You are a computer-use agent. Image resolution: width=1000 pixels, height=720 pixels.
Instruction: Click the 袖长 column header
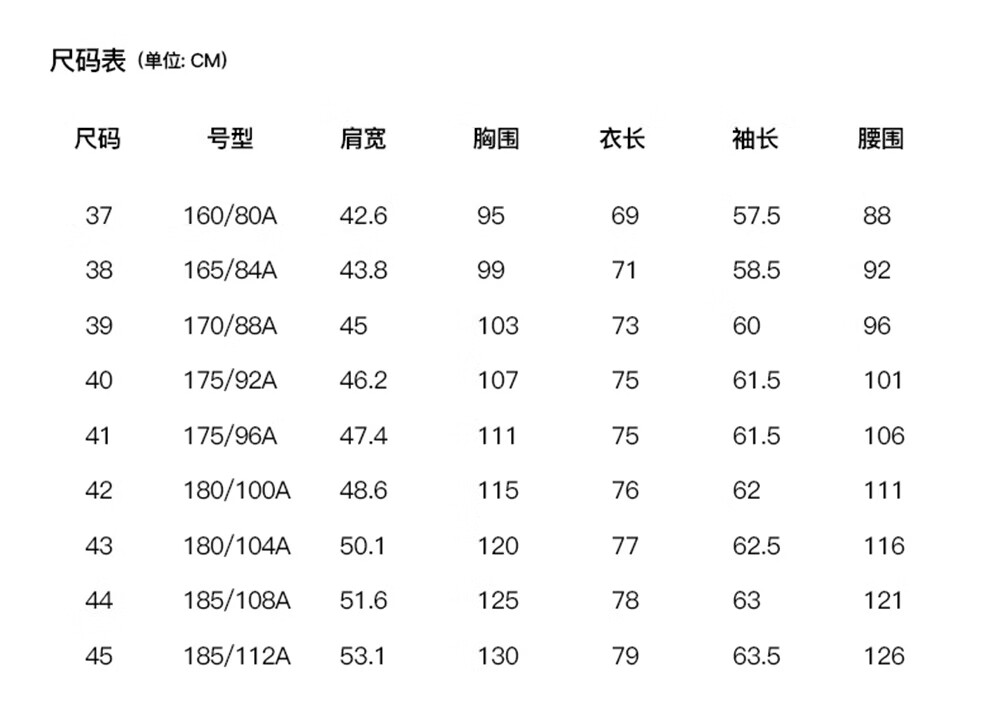coord(755,139)
